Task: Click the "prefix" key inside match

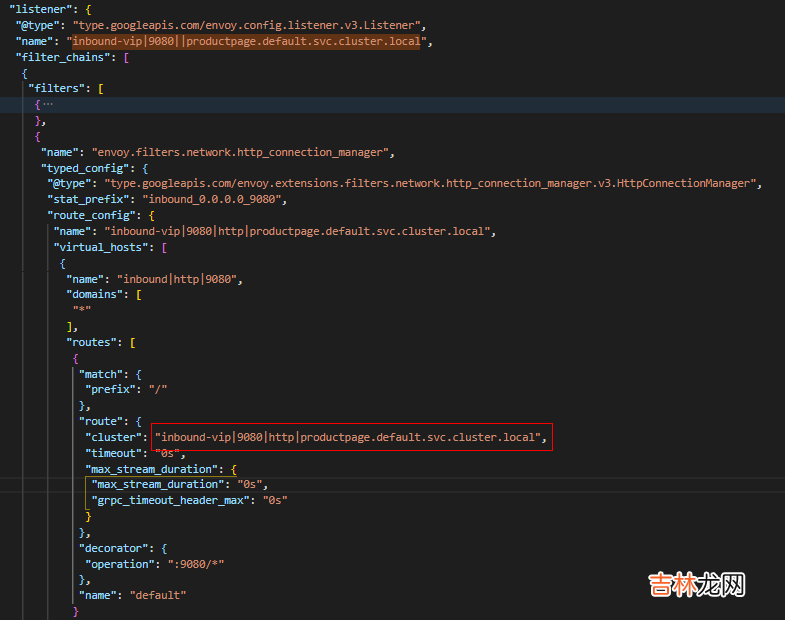Action: pyautogui.click(x=113, y=389)
